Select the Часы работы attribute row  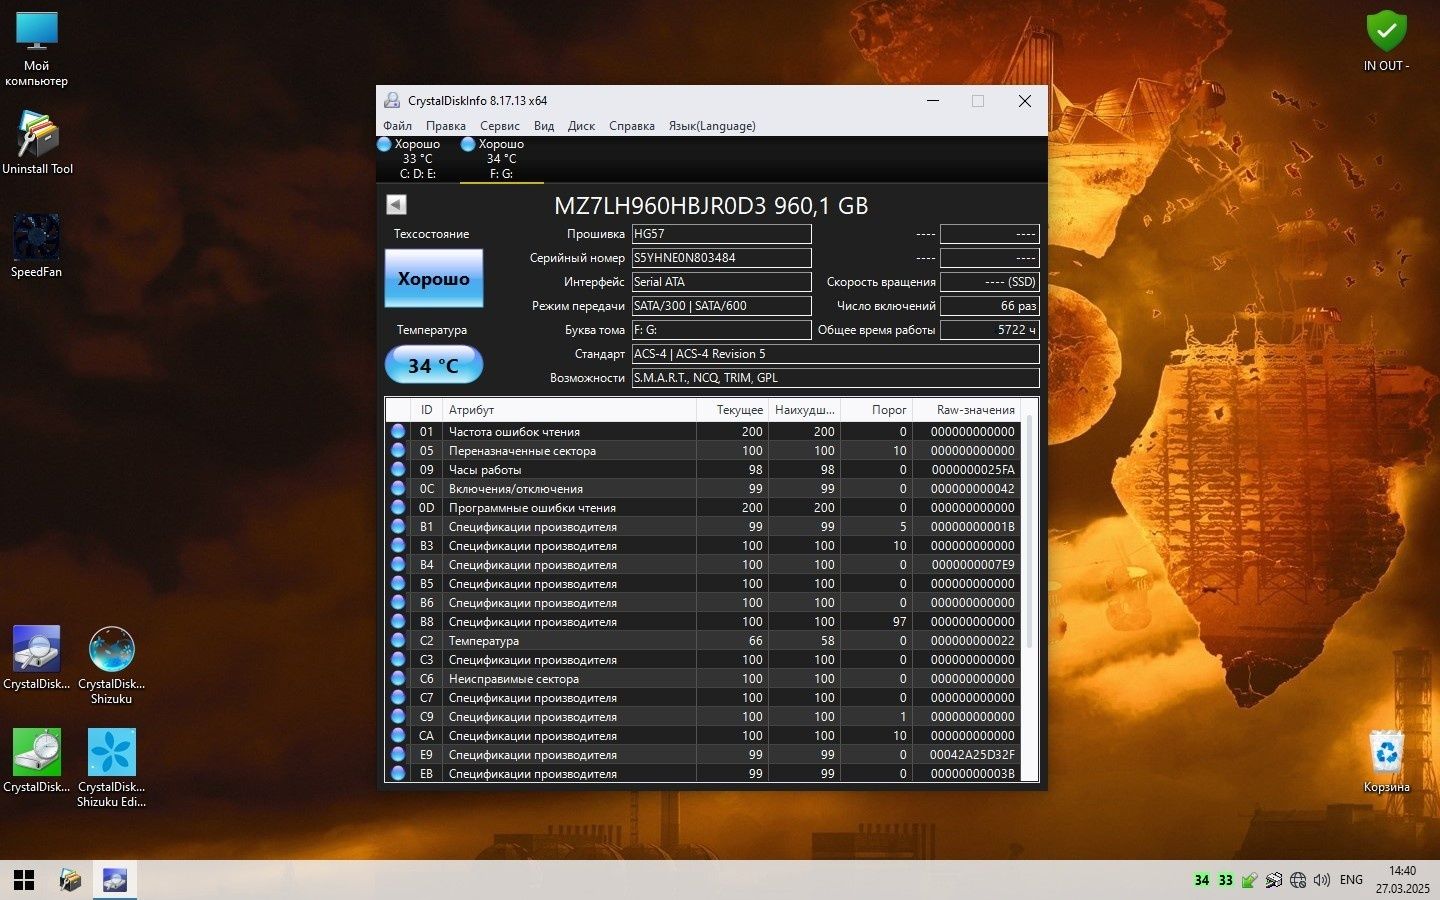703,470
